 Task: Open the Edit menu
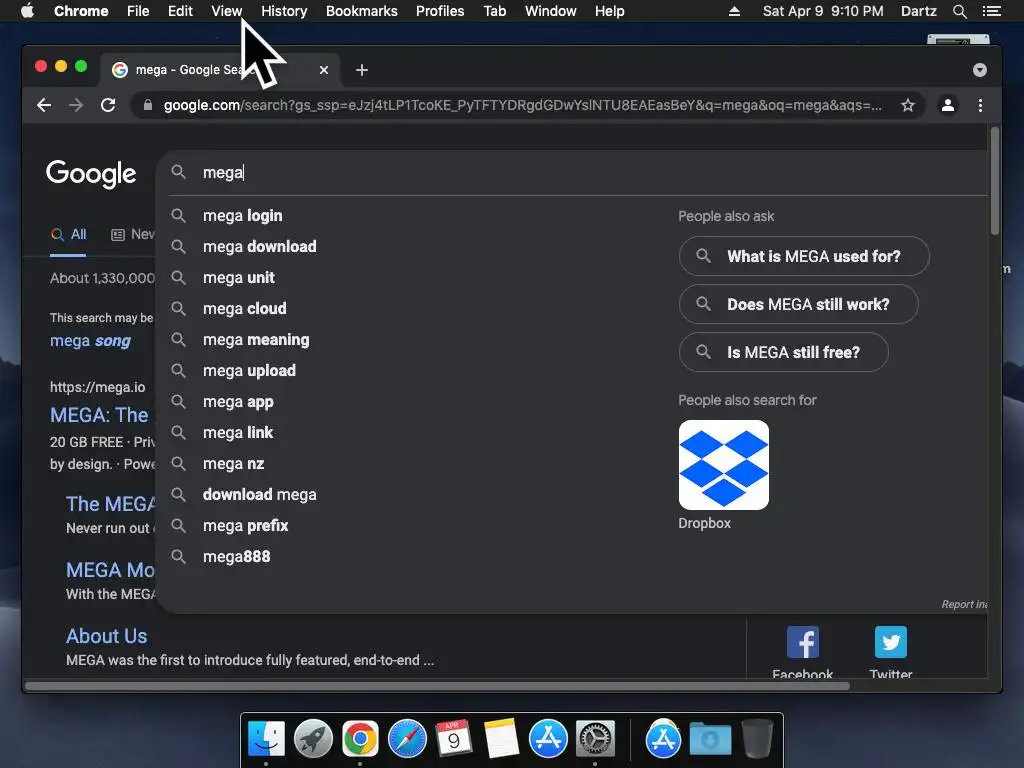pos(180,11)
